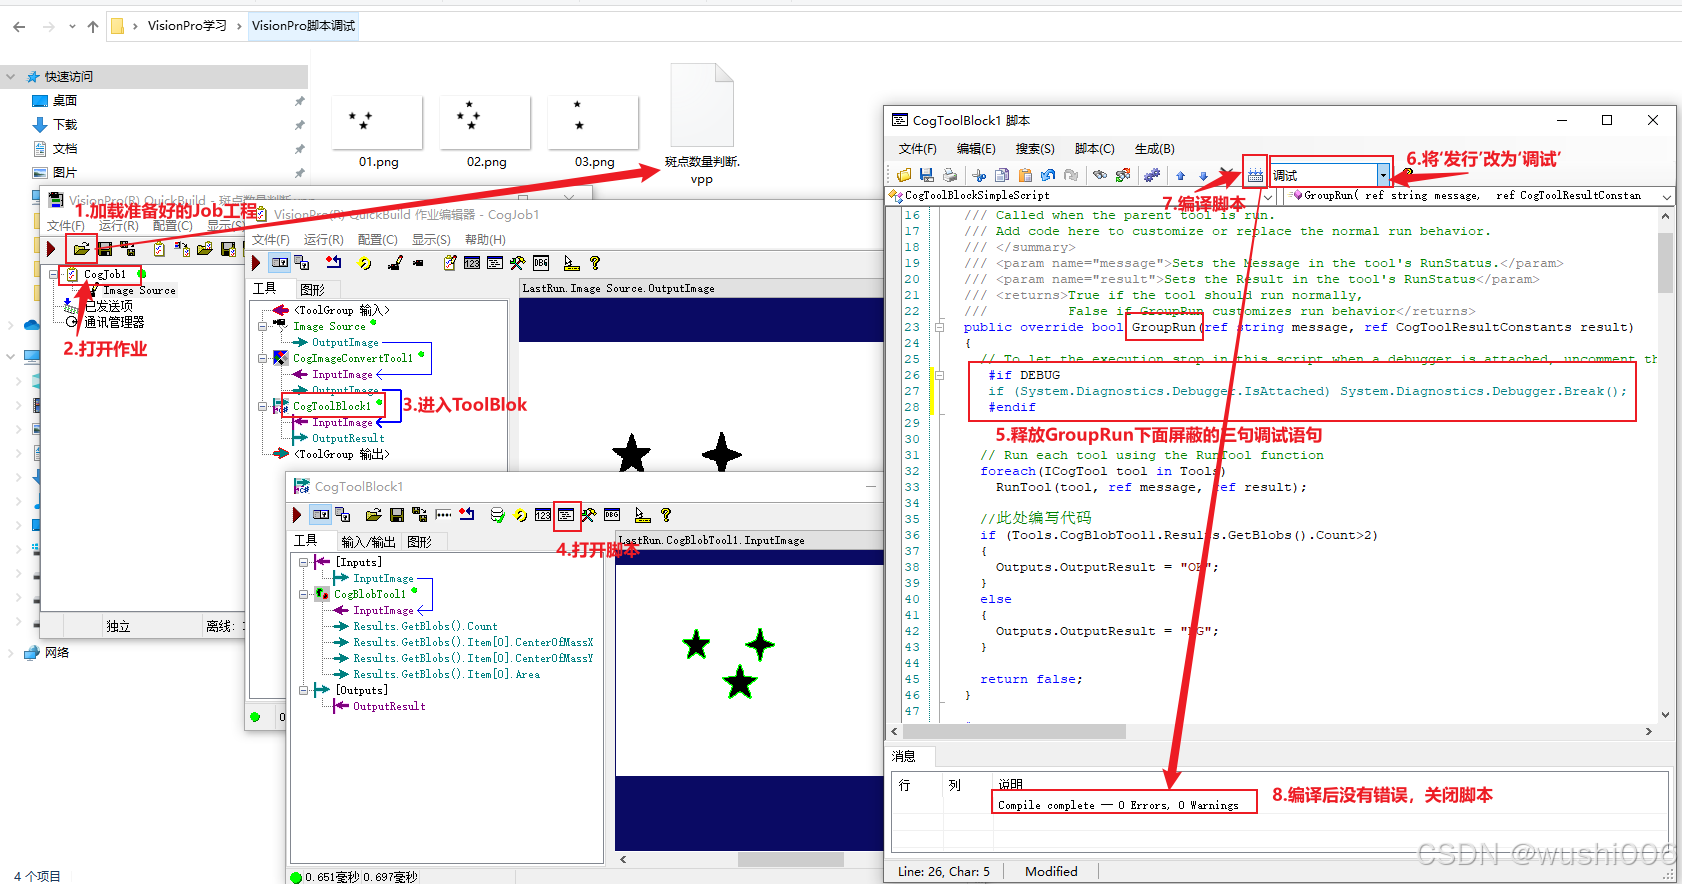The image size is (1682, 884).
Task: Click the DBG icon in CogToolBlock1 toolbar
Action: 612,515
